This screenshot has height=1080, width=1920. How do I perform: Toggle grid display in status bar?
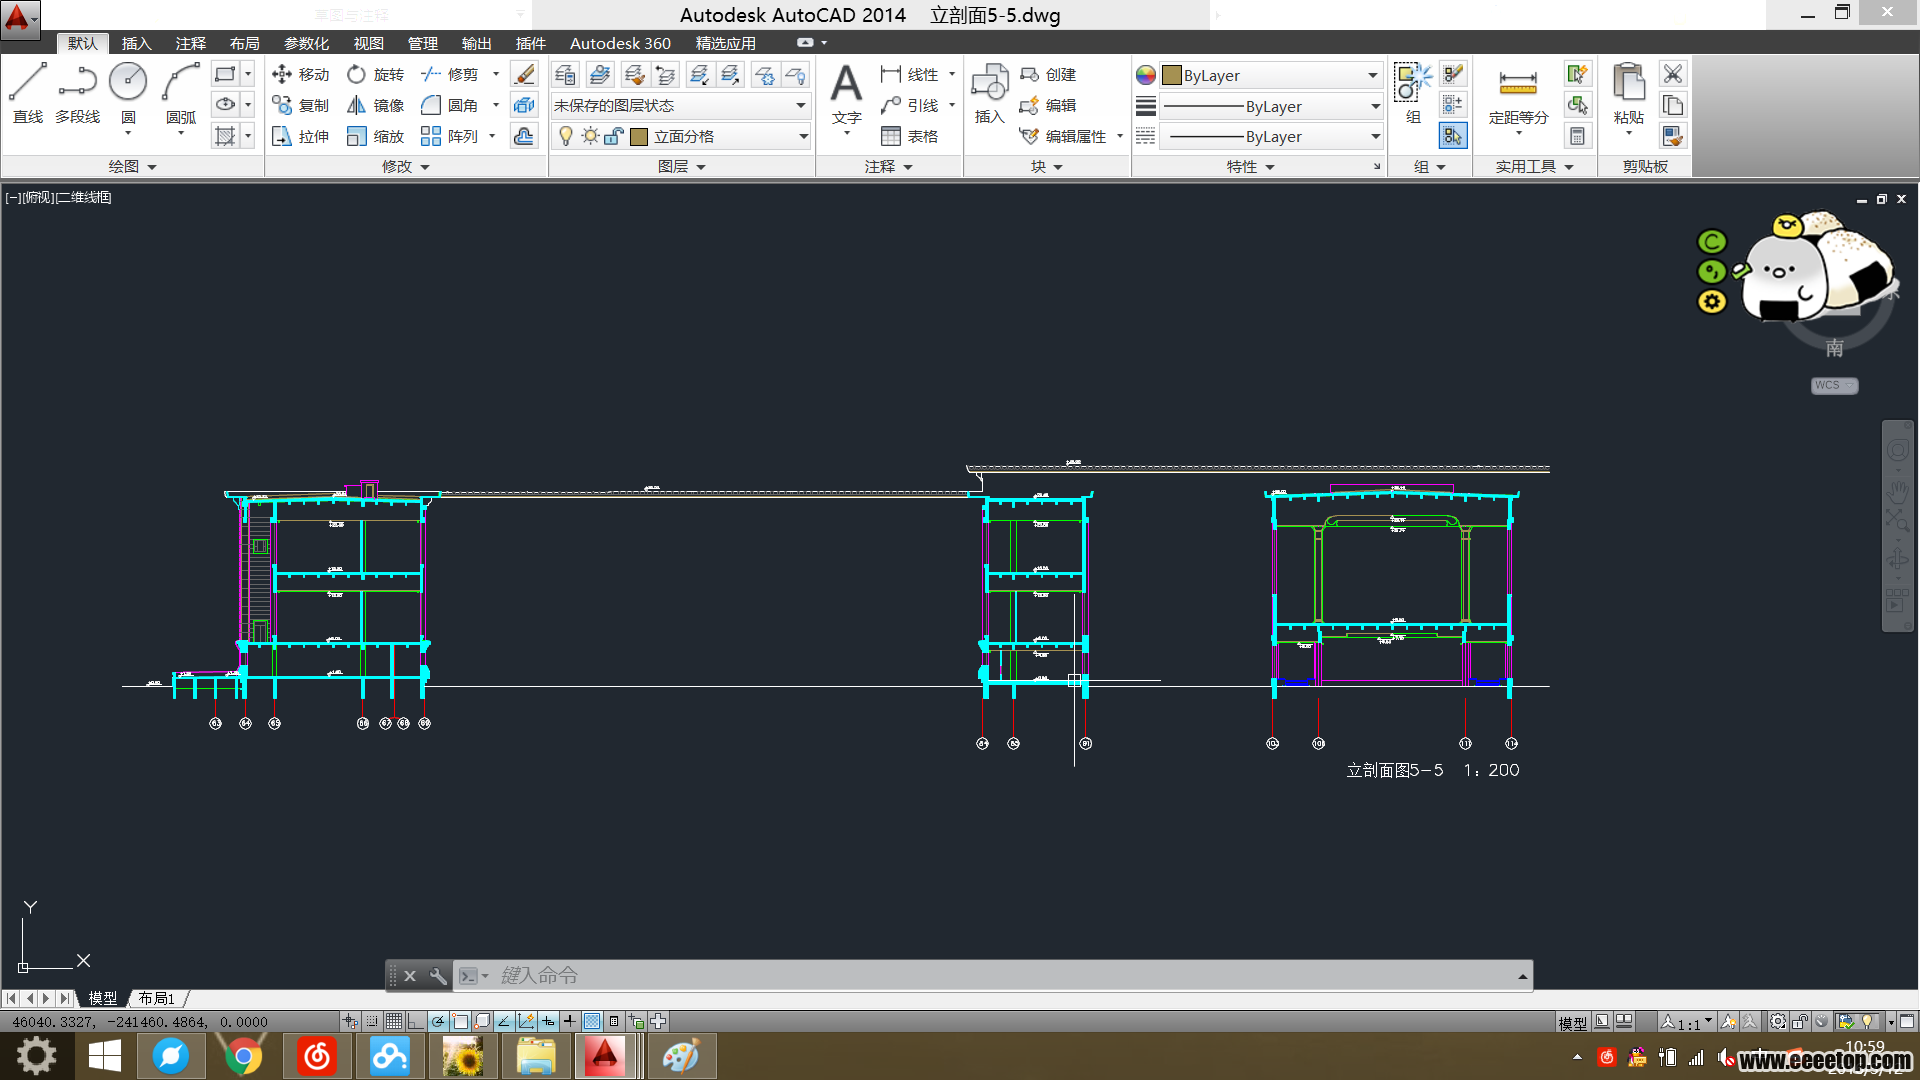(394, 1021)
